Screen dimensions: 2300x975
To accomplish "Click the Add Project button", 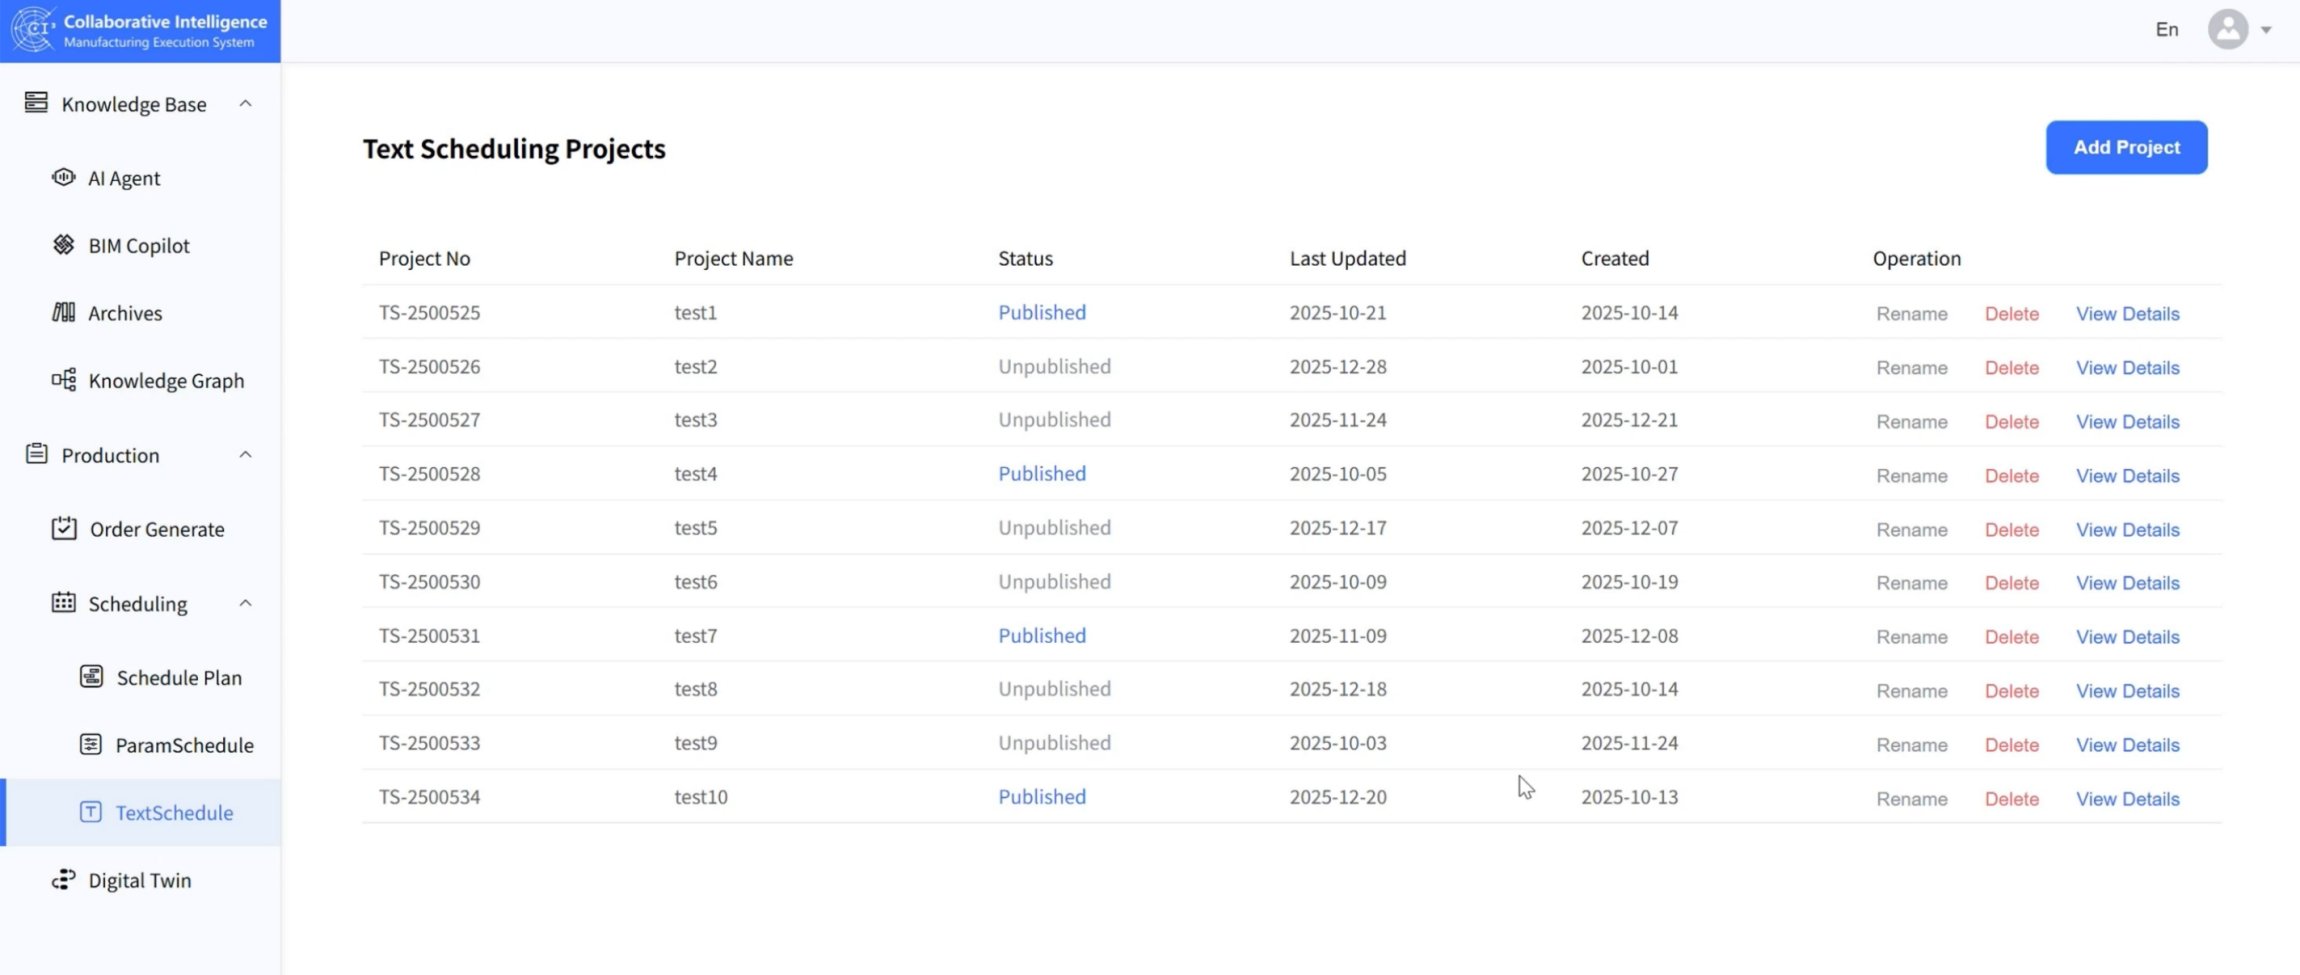I will pyautogui.click(x=2126, y=147).
